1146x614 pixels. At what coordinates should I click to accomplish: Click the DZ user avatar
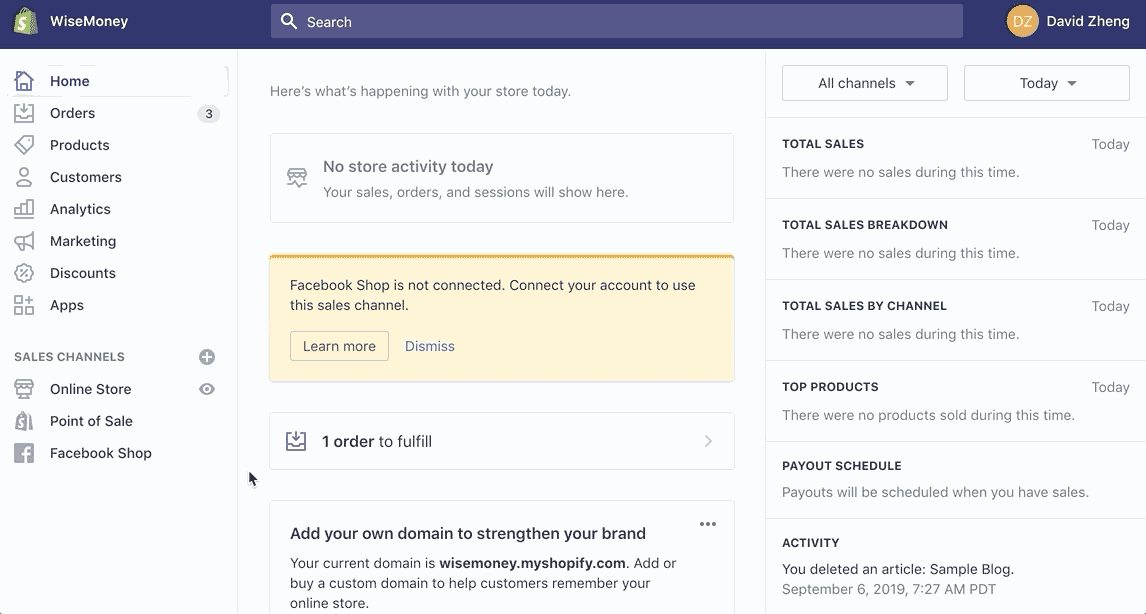[1022, 21]
